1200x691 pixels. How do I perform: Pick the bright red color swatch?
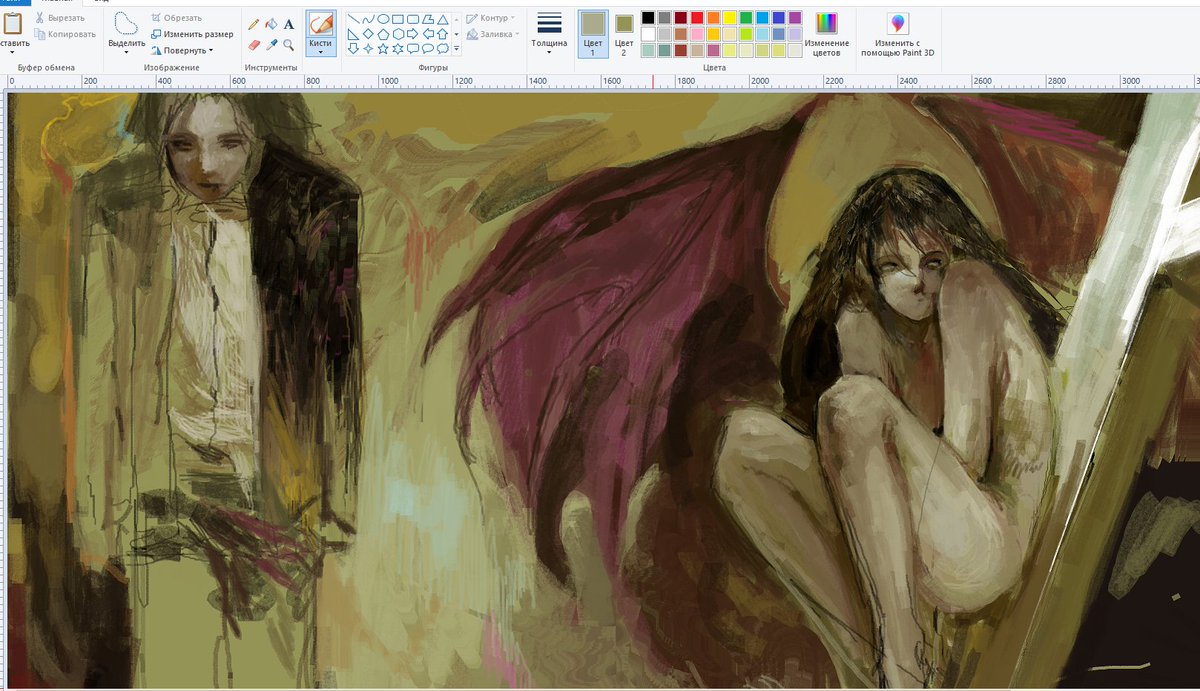coord(697,18)
